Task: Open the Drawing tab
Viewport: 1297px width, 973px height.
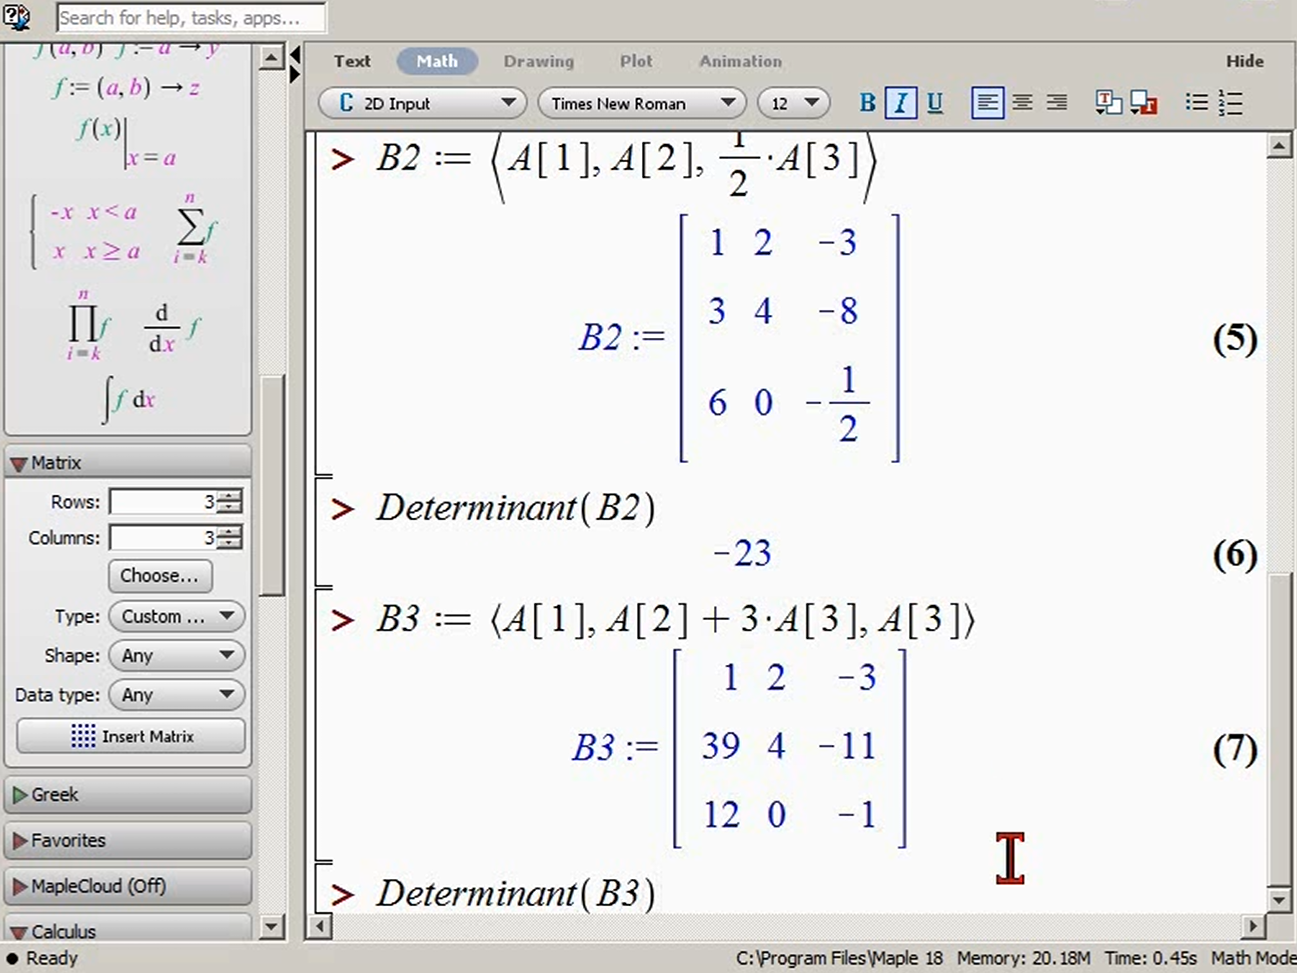Action: pyautogui.click(x=539, y=61)
